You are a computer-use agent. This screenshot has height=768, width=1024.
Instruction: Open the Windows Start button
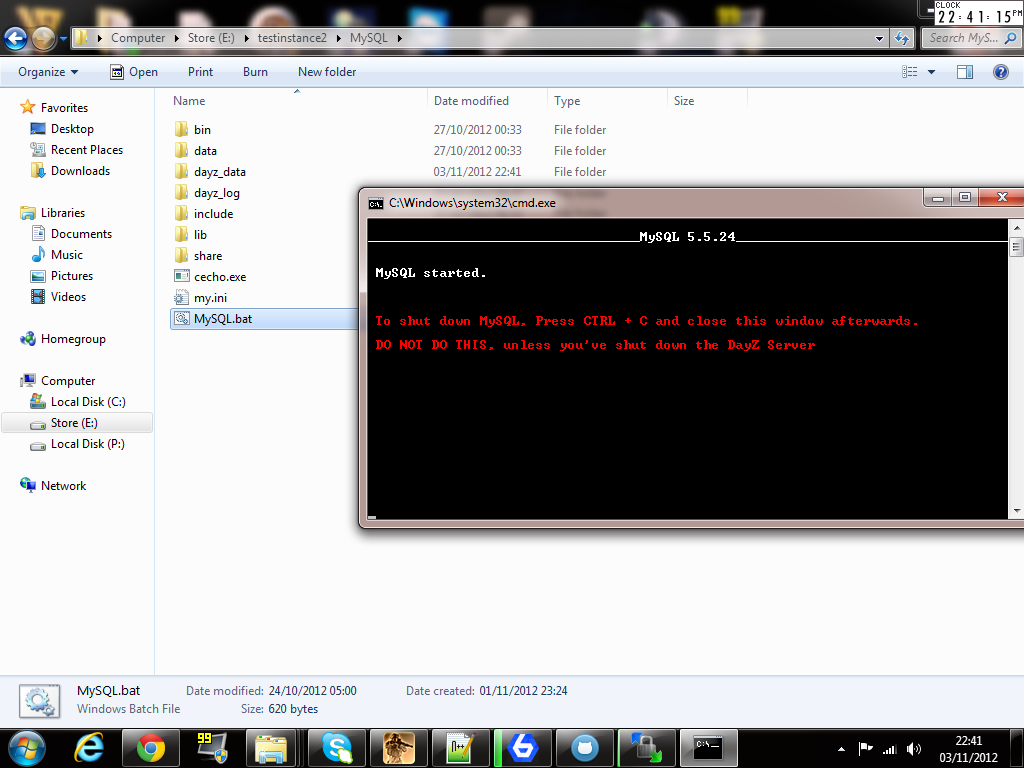coord(27,748)
